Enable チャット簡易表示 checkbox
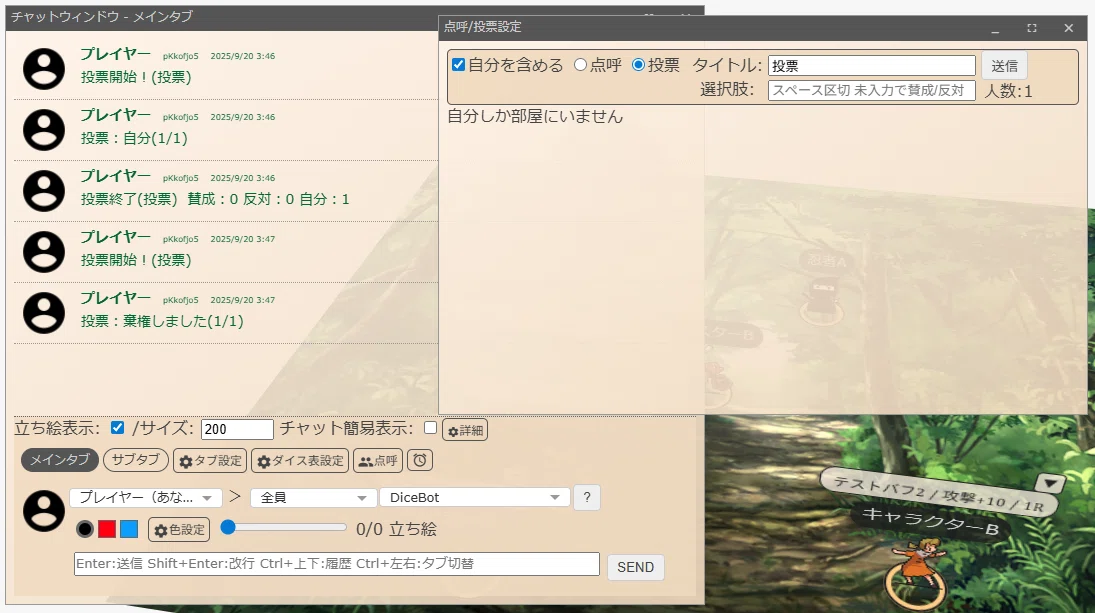 pos(430,427)
